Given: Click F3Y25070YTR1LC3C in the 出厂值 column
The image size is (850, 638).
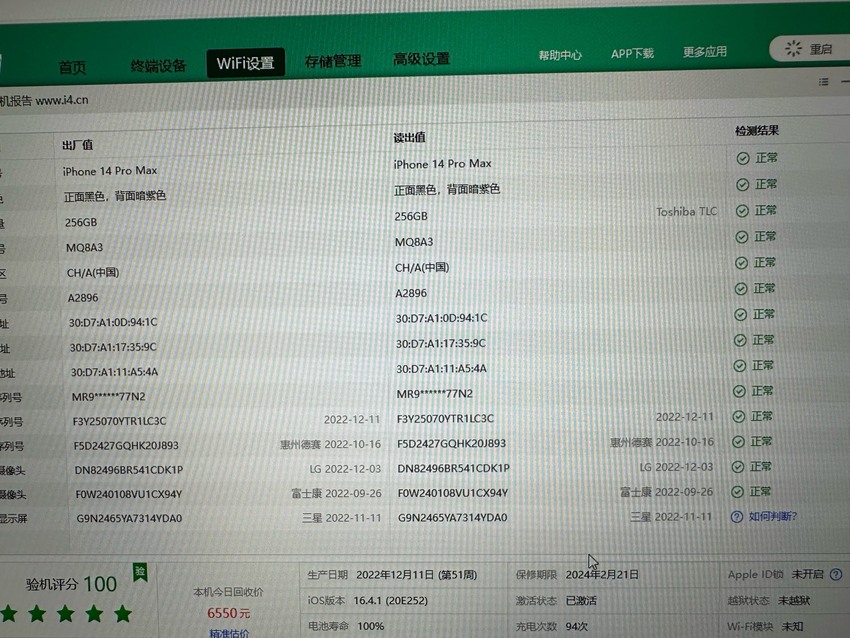Looking at the screenshot, I should pyautogui.click(x=119, y=421).
